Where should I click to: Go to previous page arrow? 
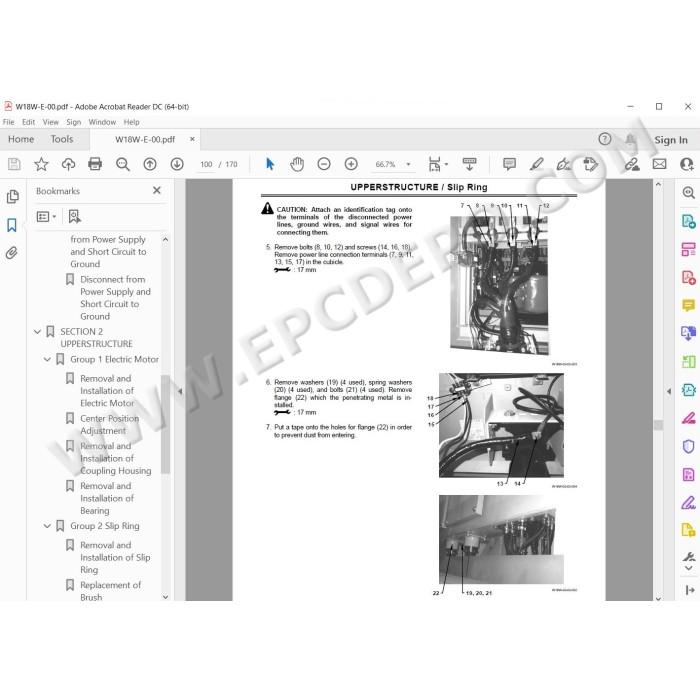coord(150,164)
